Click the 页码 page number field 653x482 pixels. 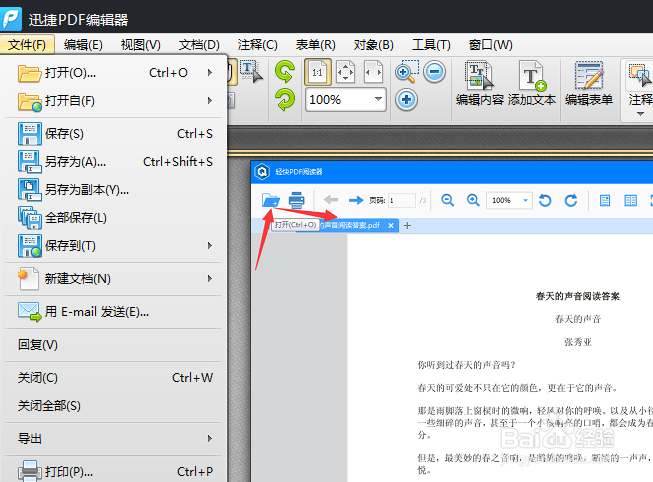[x=401, y=200]
